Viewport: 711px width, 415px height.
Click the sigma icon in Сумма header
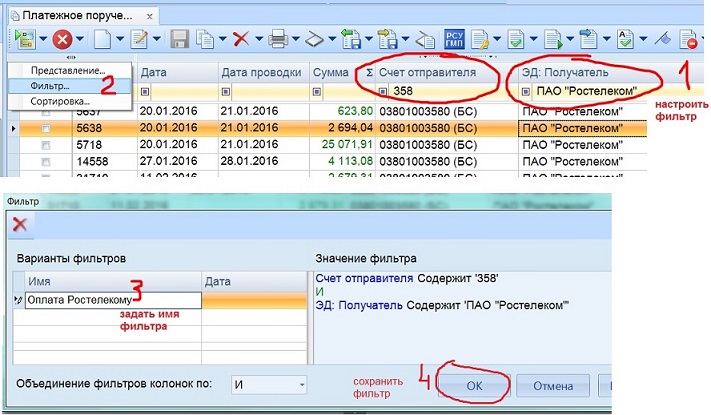tap(370, 73)
